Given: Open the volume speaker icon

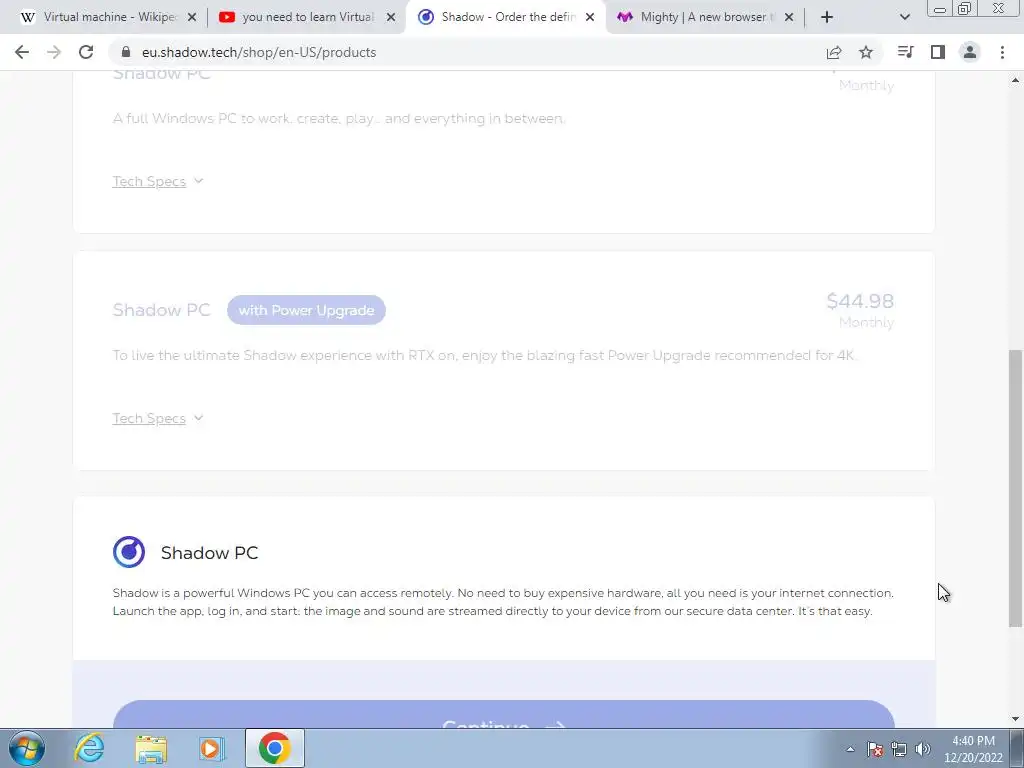Looking at the screenshot, I should (923, 749).
